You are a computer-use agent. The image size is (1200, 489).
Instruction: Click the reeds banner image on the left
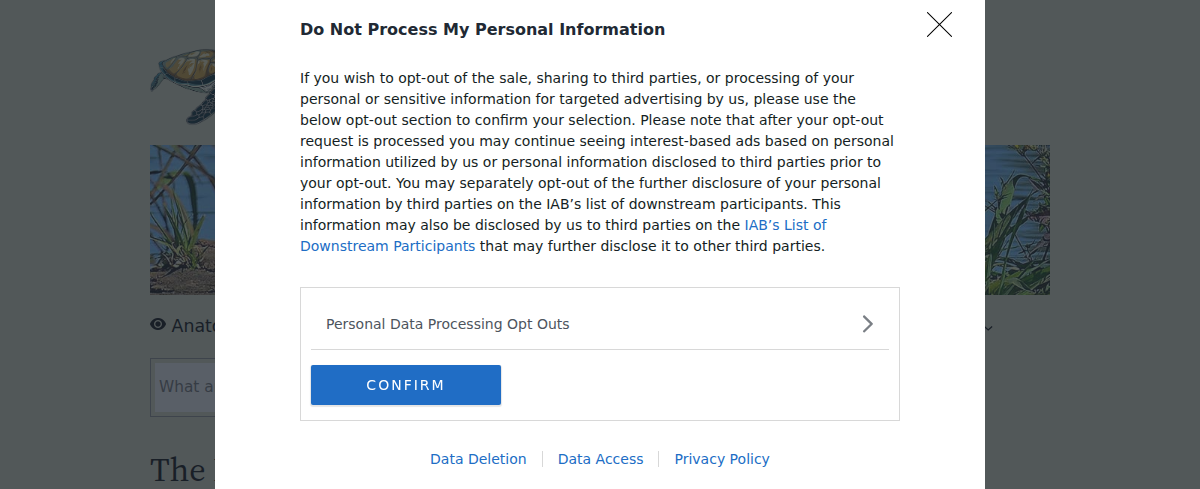coord(182,220)
